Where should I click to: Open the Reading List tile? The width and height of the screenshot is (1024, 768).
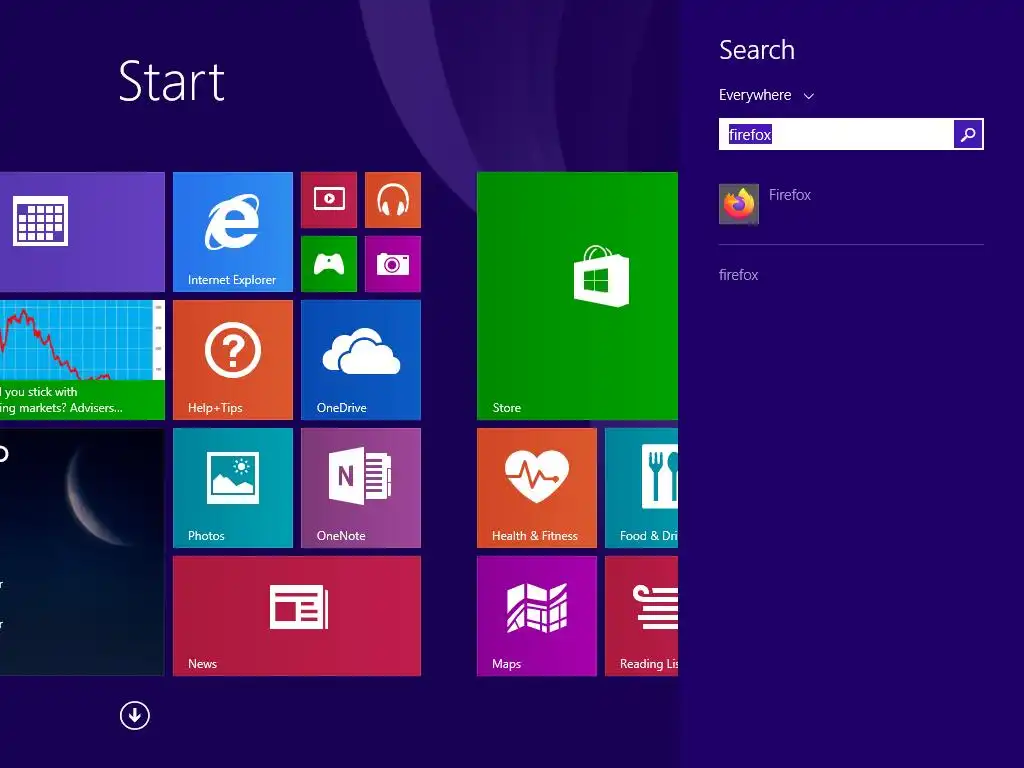click(x=641, y=616)
